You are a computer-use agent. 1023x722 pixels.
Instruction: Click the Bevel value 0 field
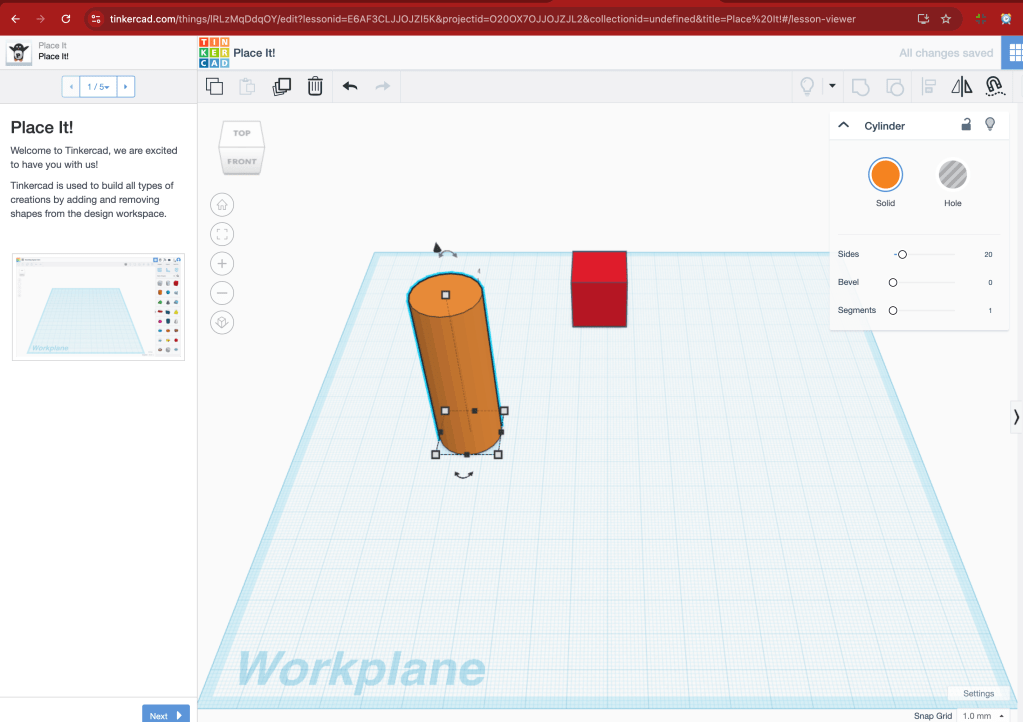(x=990, y=282)
